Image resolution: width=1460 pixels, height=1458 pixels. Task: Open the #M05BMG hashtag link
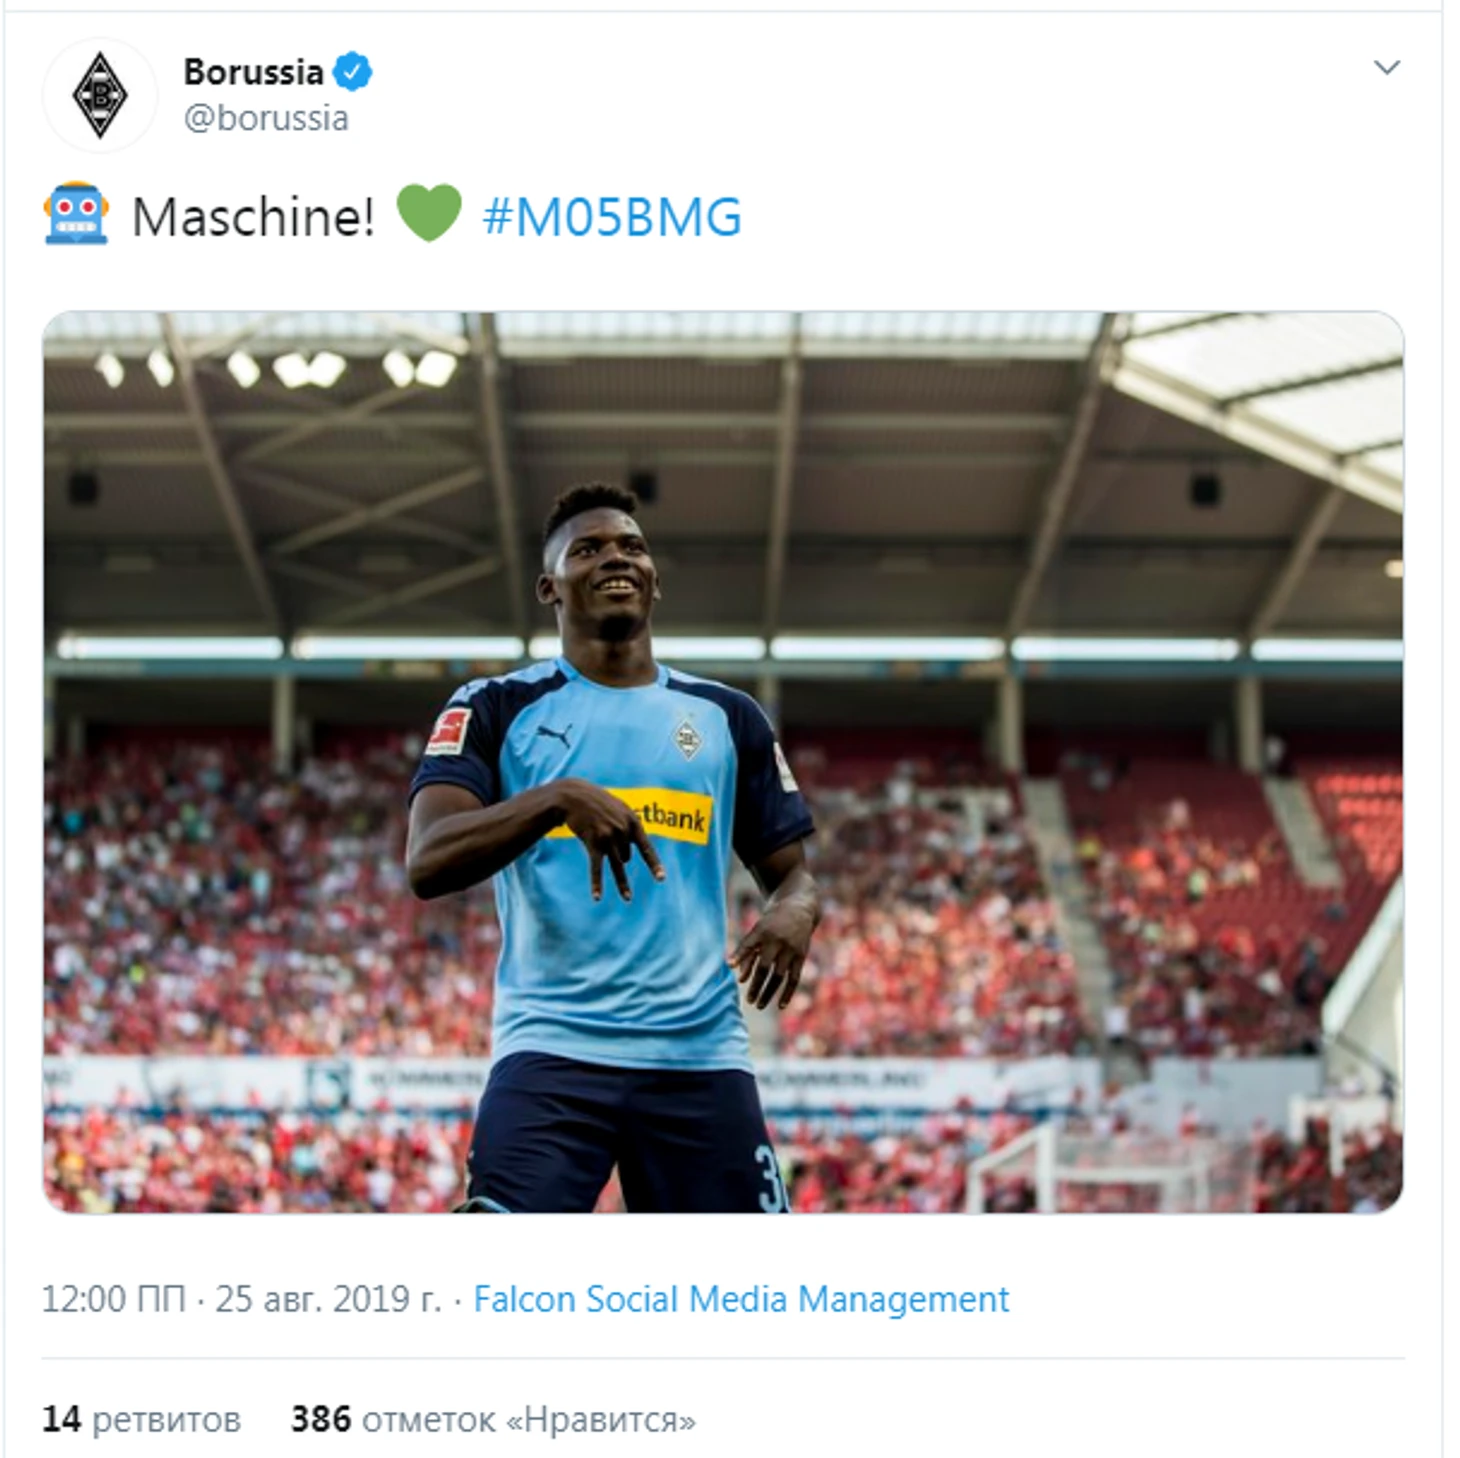612,217
